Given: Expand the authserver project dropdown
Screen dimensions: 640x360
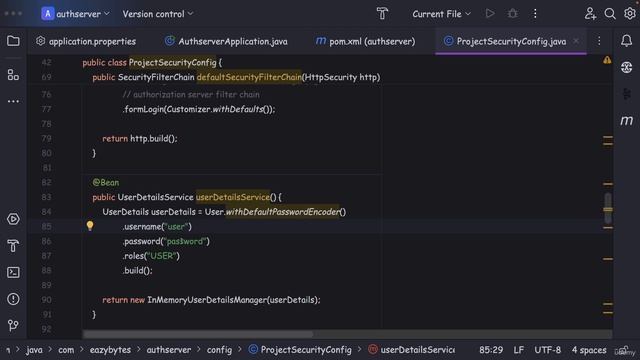Looking at the screenshot, I should coord(76,14).
